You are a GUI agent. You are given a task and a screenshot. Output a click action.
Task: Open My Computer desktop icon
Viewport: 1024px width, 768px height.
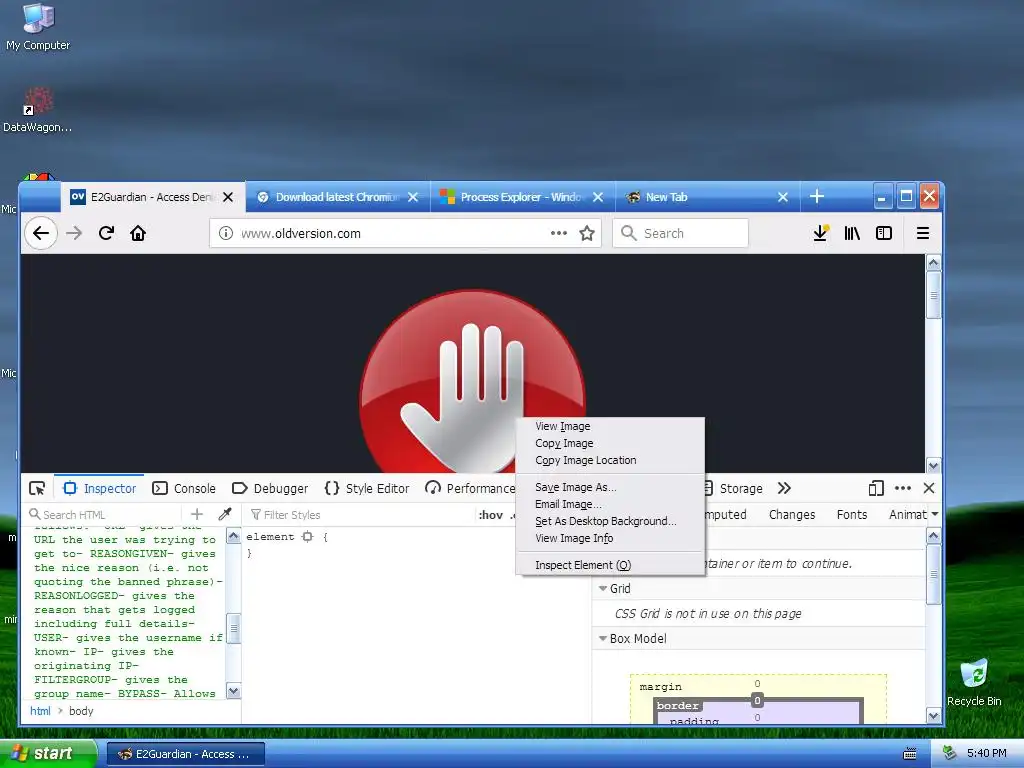click(38, 27)
